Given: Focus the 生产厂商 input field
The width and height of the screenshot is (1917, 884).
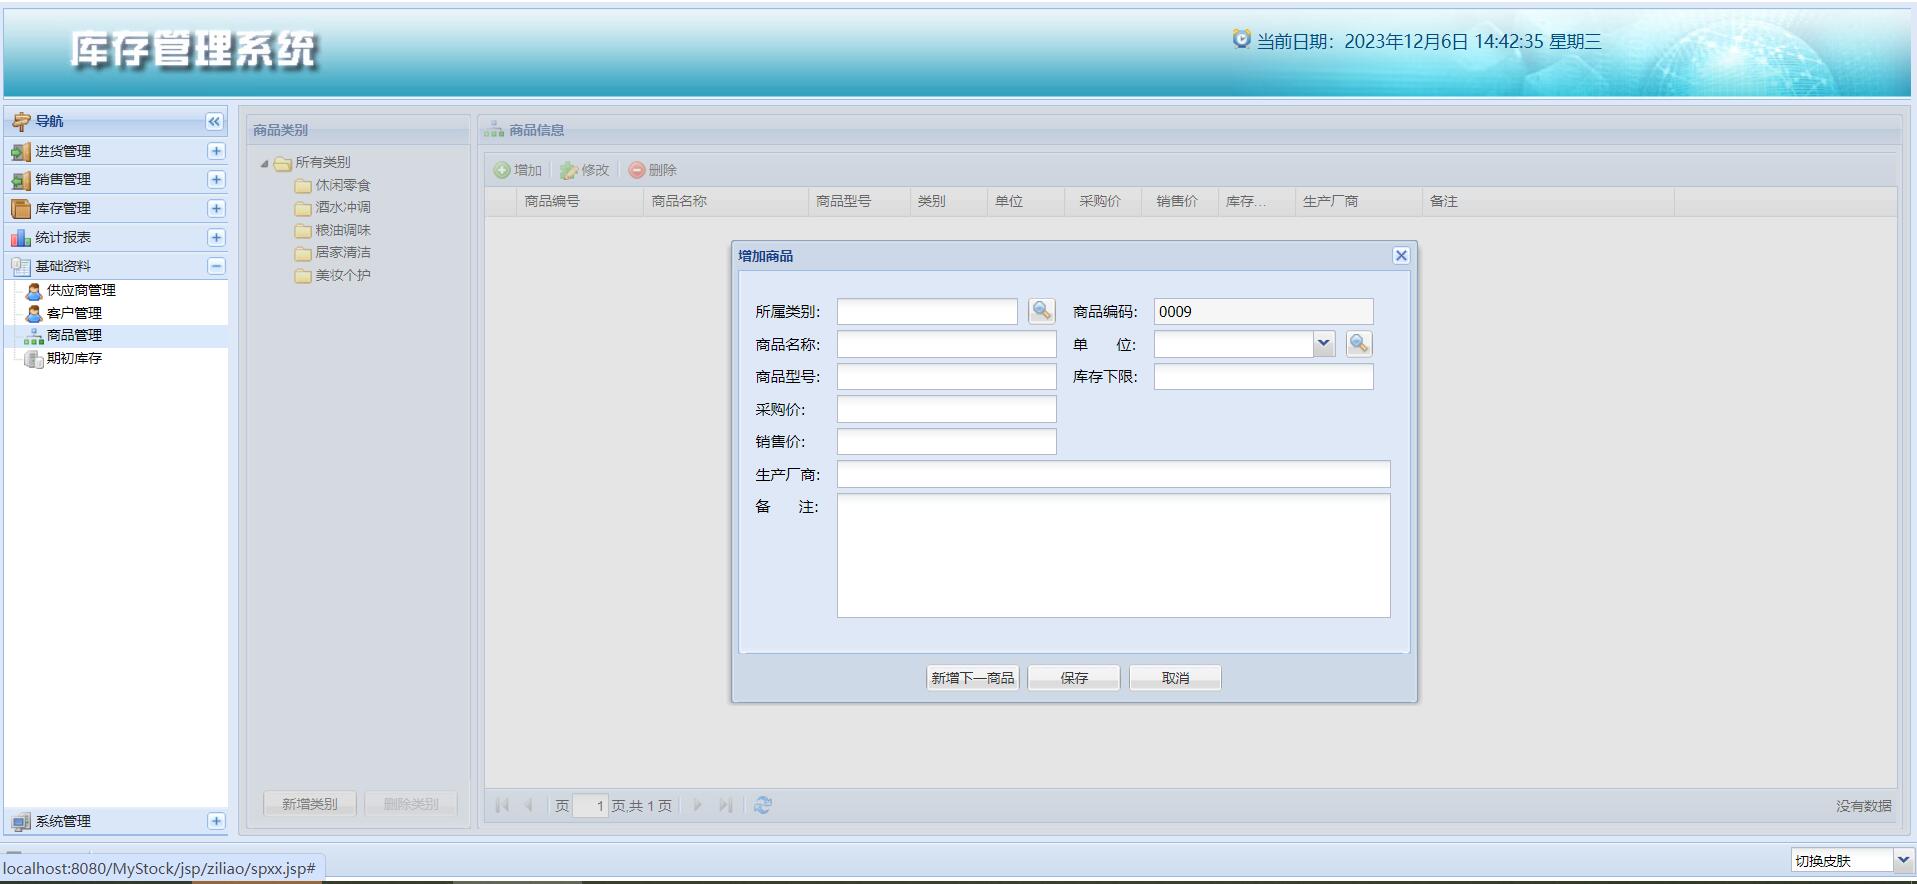Looking at the screenshot, I should tap(1113, 474).
